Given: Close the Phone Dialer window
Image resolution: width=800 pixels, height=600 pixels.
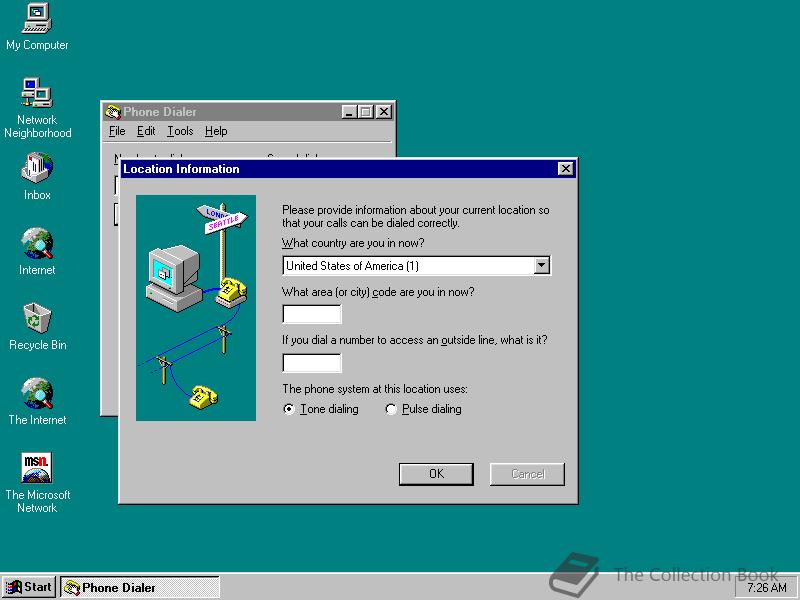Looking at the screenshot, I should [x=384, y=112].
